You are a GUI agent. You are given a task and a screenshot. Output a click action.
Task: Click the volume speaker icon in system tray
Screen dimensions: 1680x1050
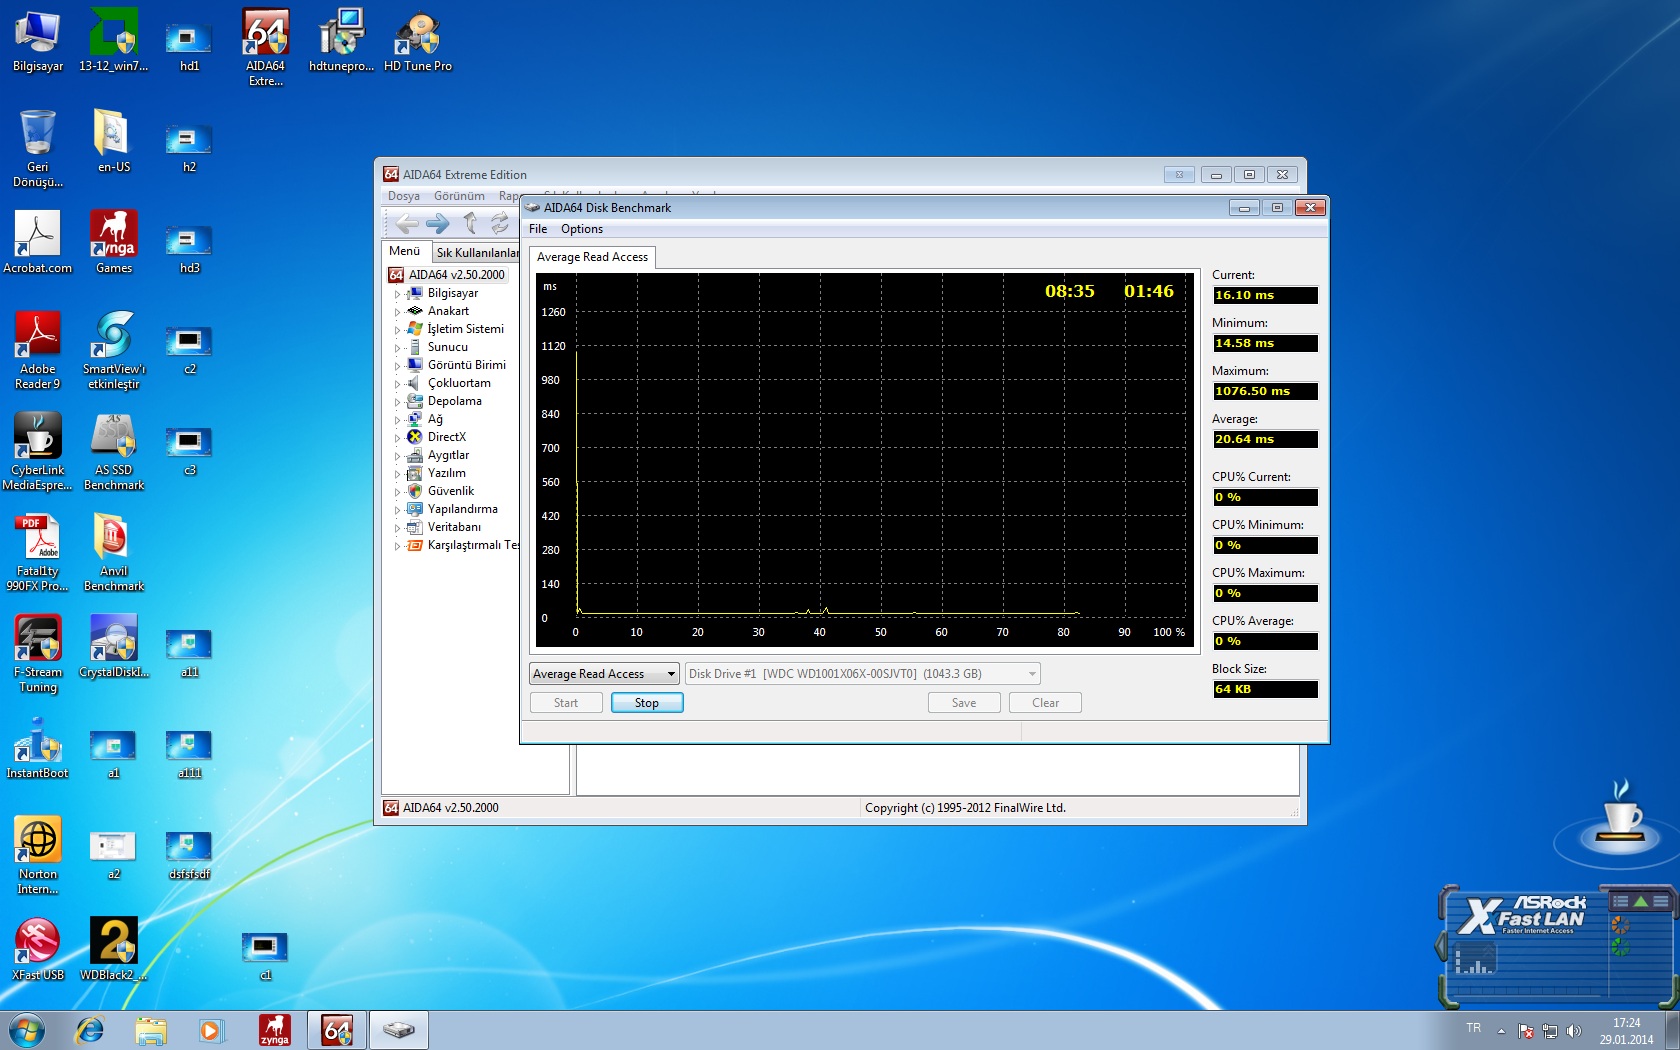tap(1574, 1031)
